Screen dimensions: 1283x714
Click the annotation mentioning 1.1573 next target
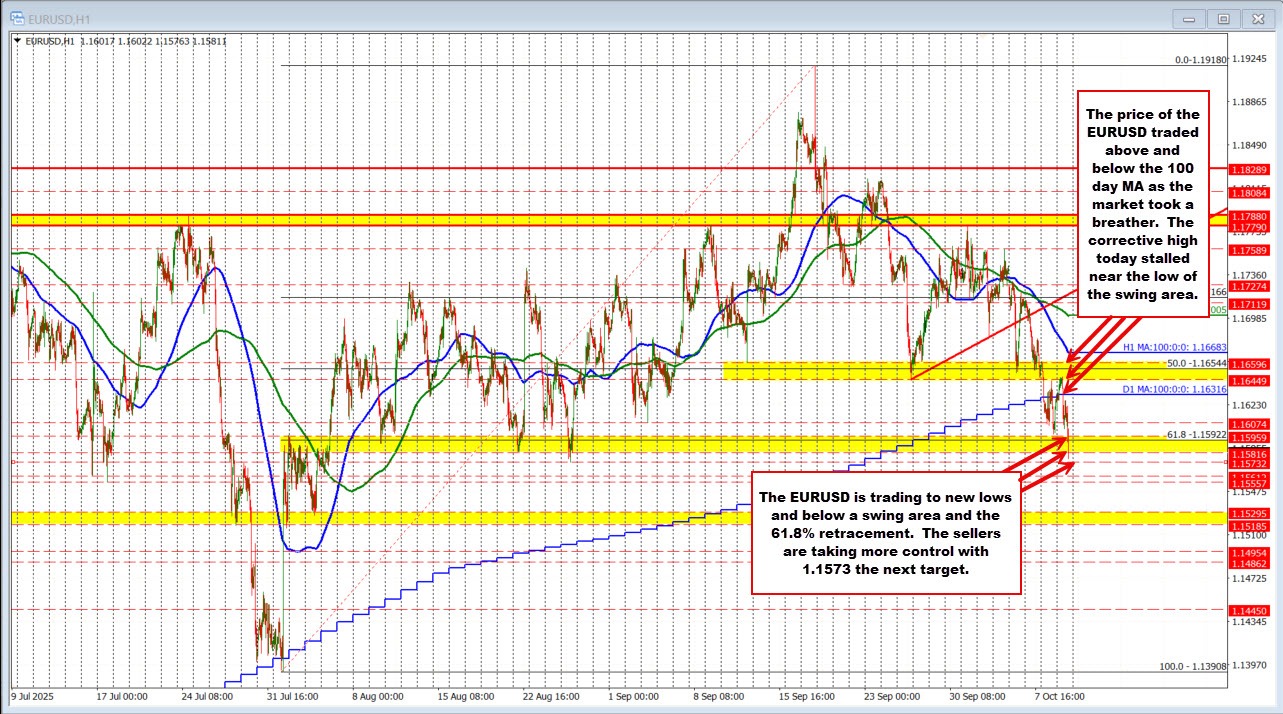pyautogui.click(x=885, y=533)
